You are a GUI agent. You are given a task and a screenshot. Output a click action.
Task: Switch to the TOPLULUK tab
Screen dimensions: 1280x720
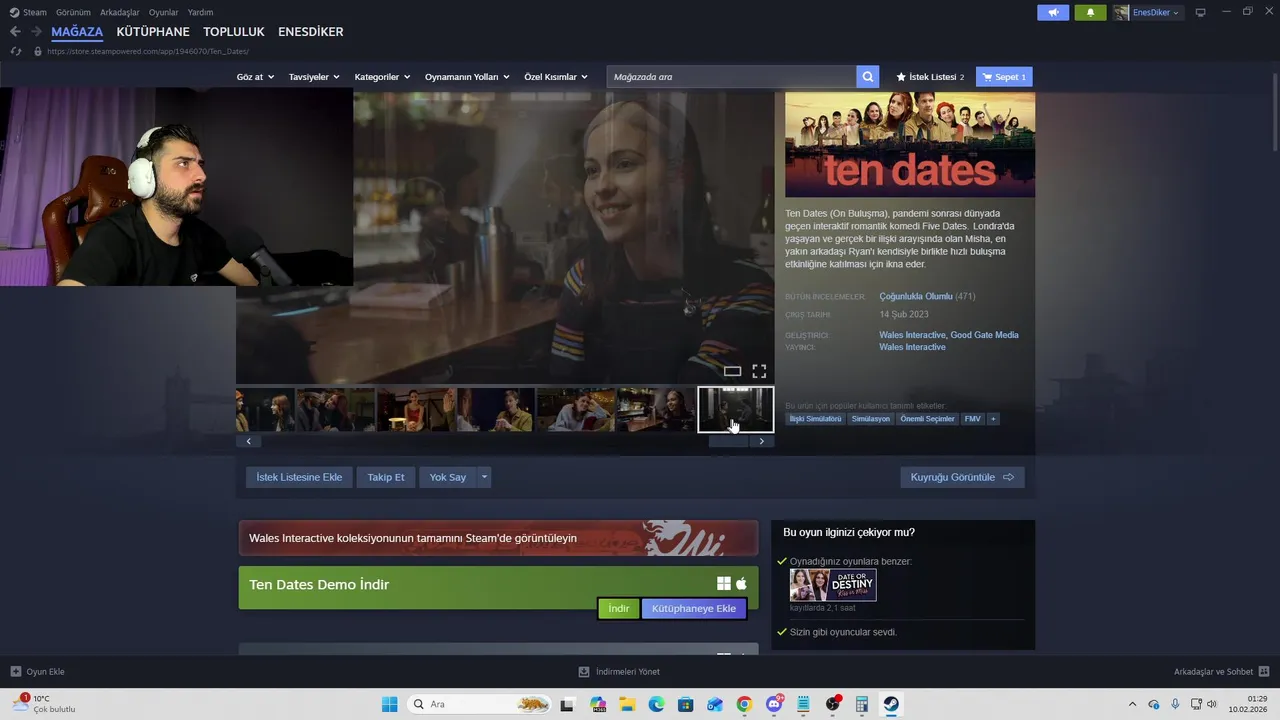[234, 32]
